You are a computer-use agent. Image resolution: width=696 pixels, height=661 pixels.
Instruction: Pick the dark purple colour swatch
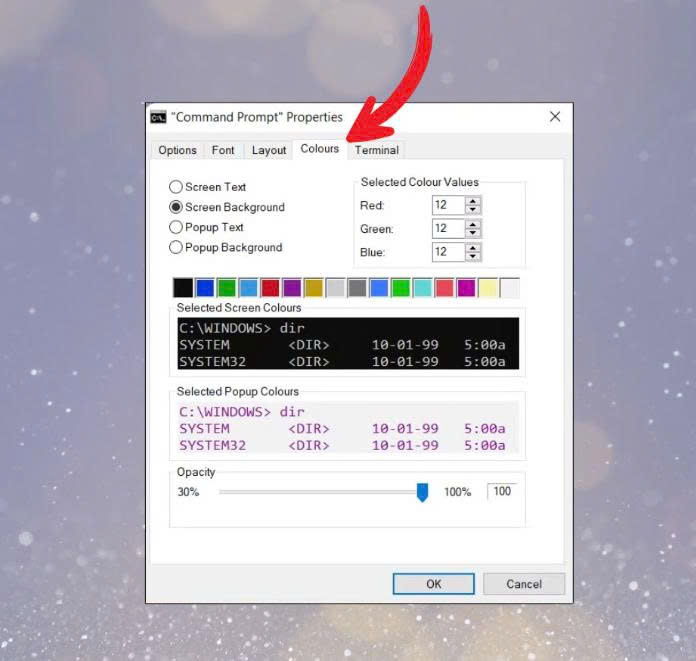point(292,288)
